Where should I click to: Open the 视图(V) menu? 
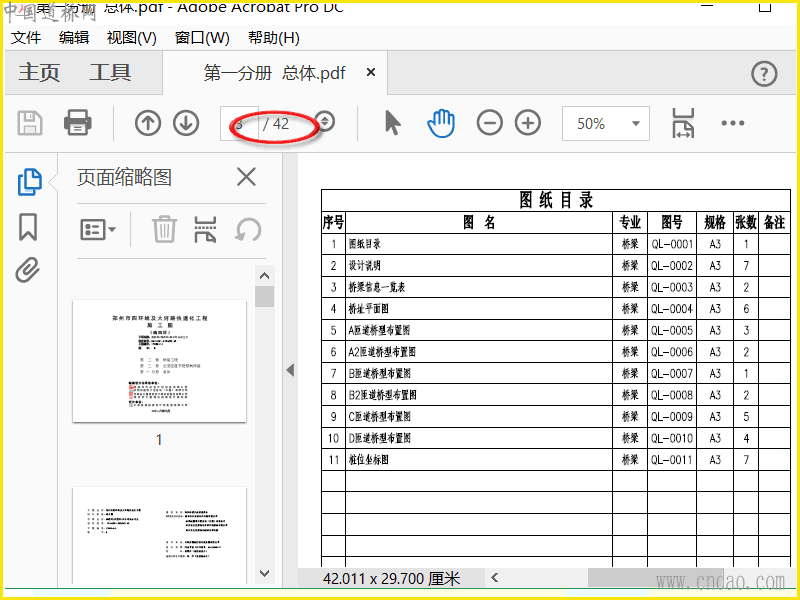tap(132, 38)
